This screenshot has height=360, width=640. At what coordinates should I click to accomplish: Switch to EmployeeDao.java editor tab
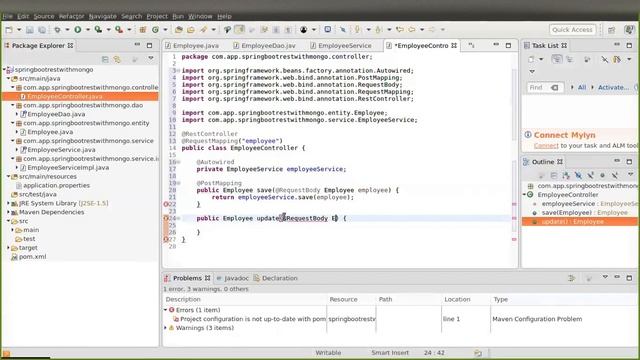coord(264,46)
